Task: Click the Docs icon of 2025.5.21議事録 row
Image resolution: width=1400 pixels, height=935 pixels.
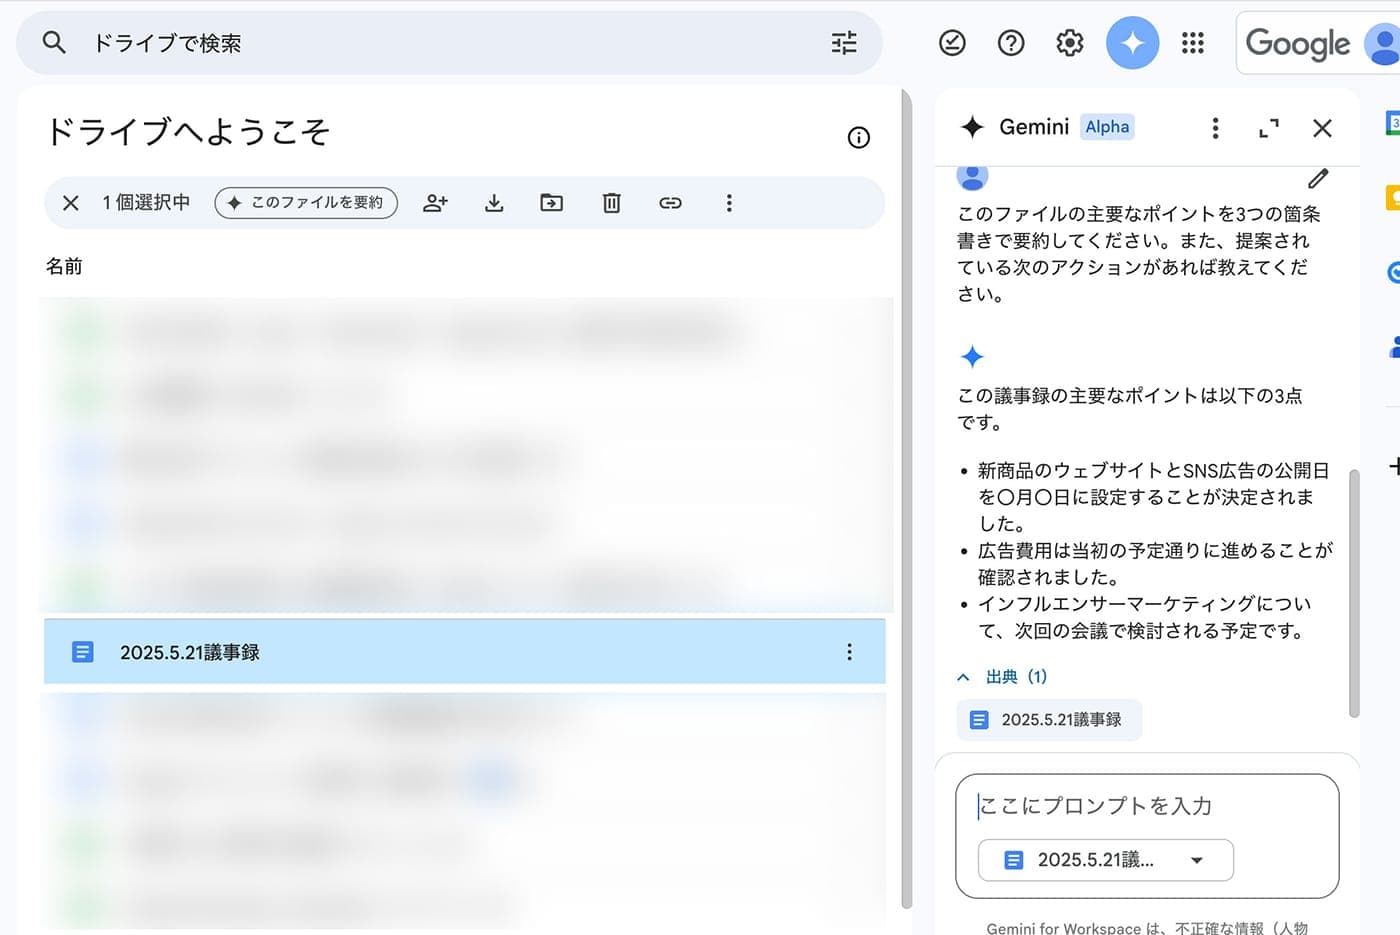Action: tap(83, 652)
